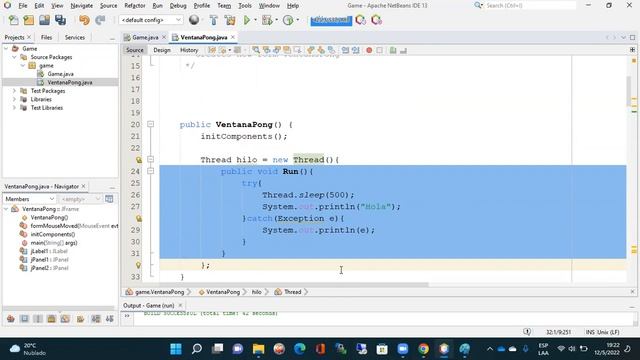The height and width of the screenshot is (360, 640).
Task: Click the Sort by Source icon at the Navigator bottom right
Action: pyautogui.click(x=109, y=319)
